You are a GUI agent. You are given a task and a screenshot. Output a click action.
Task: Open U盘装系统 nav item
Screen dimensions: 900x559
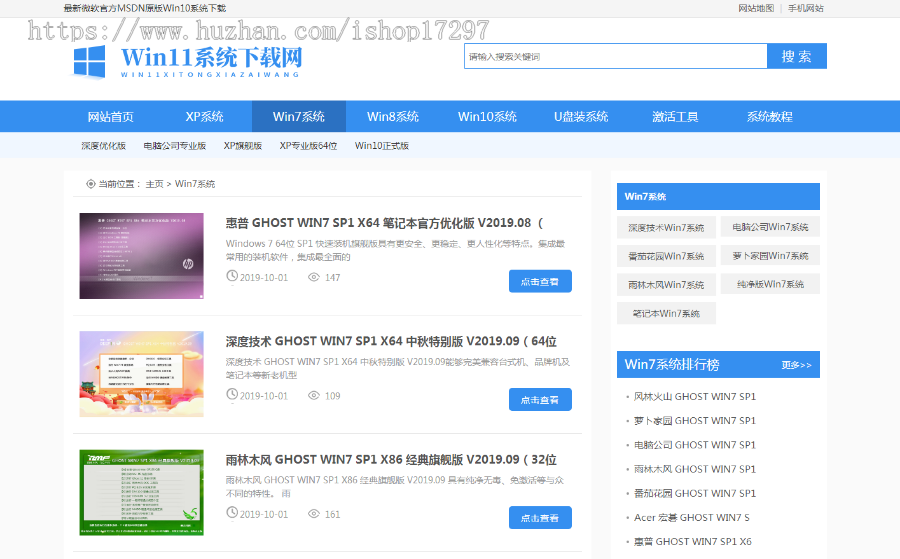581,117
